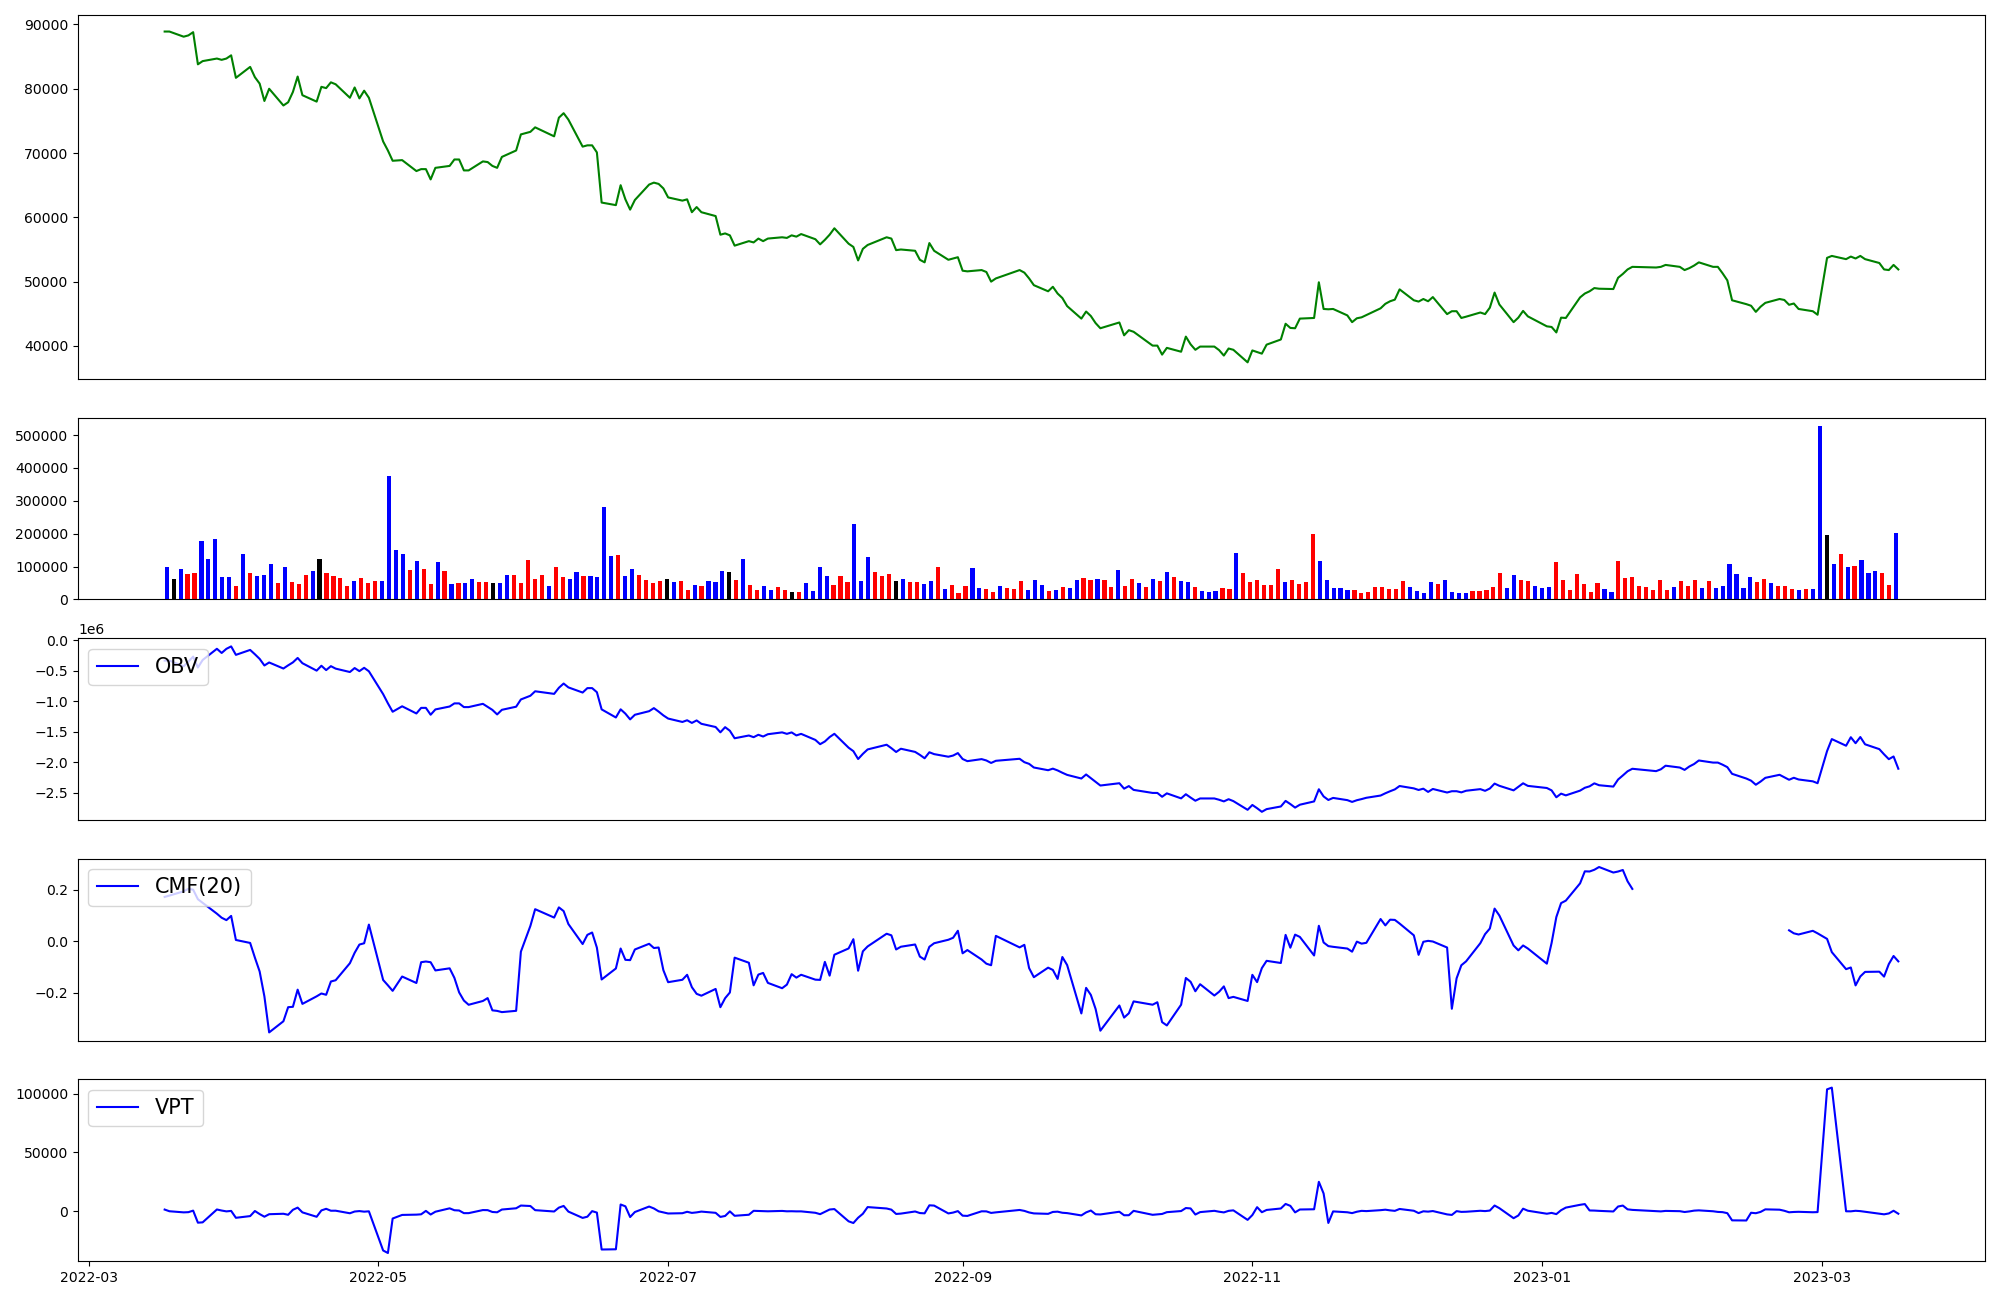The width and height of the screenshot is (2000, 1300).
Task: Click the CMF(20) legend label
Action: coord(197,886)
